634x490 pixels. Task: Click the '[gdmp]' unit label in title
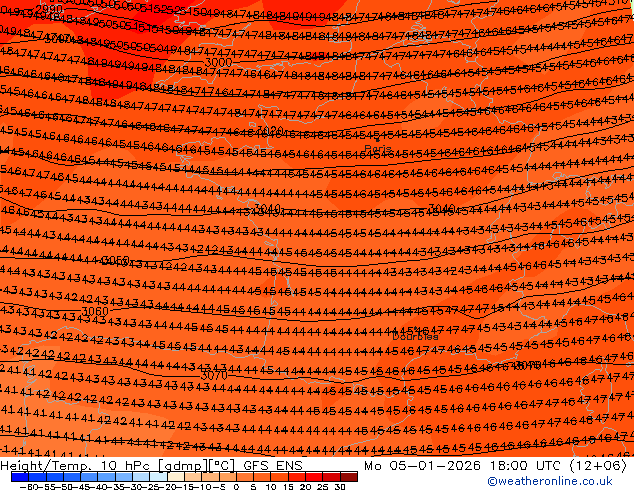click(183, 466)
